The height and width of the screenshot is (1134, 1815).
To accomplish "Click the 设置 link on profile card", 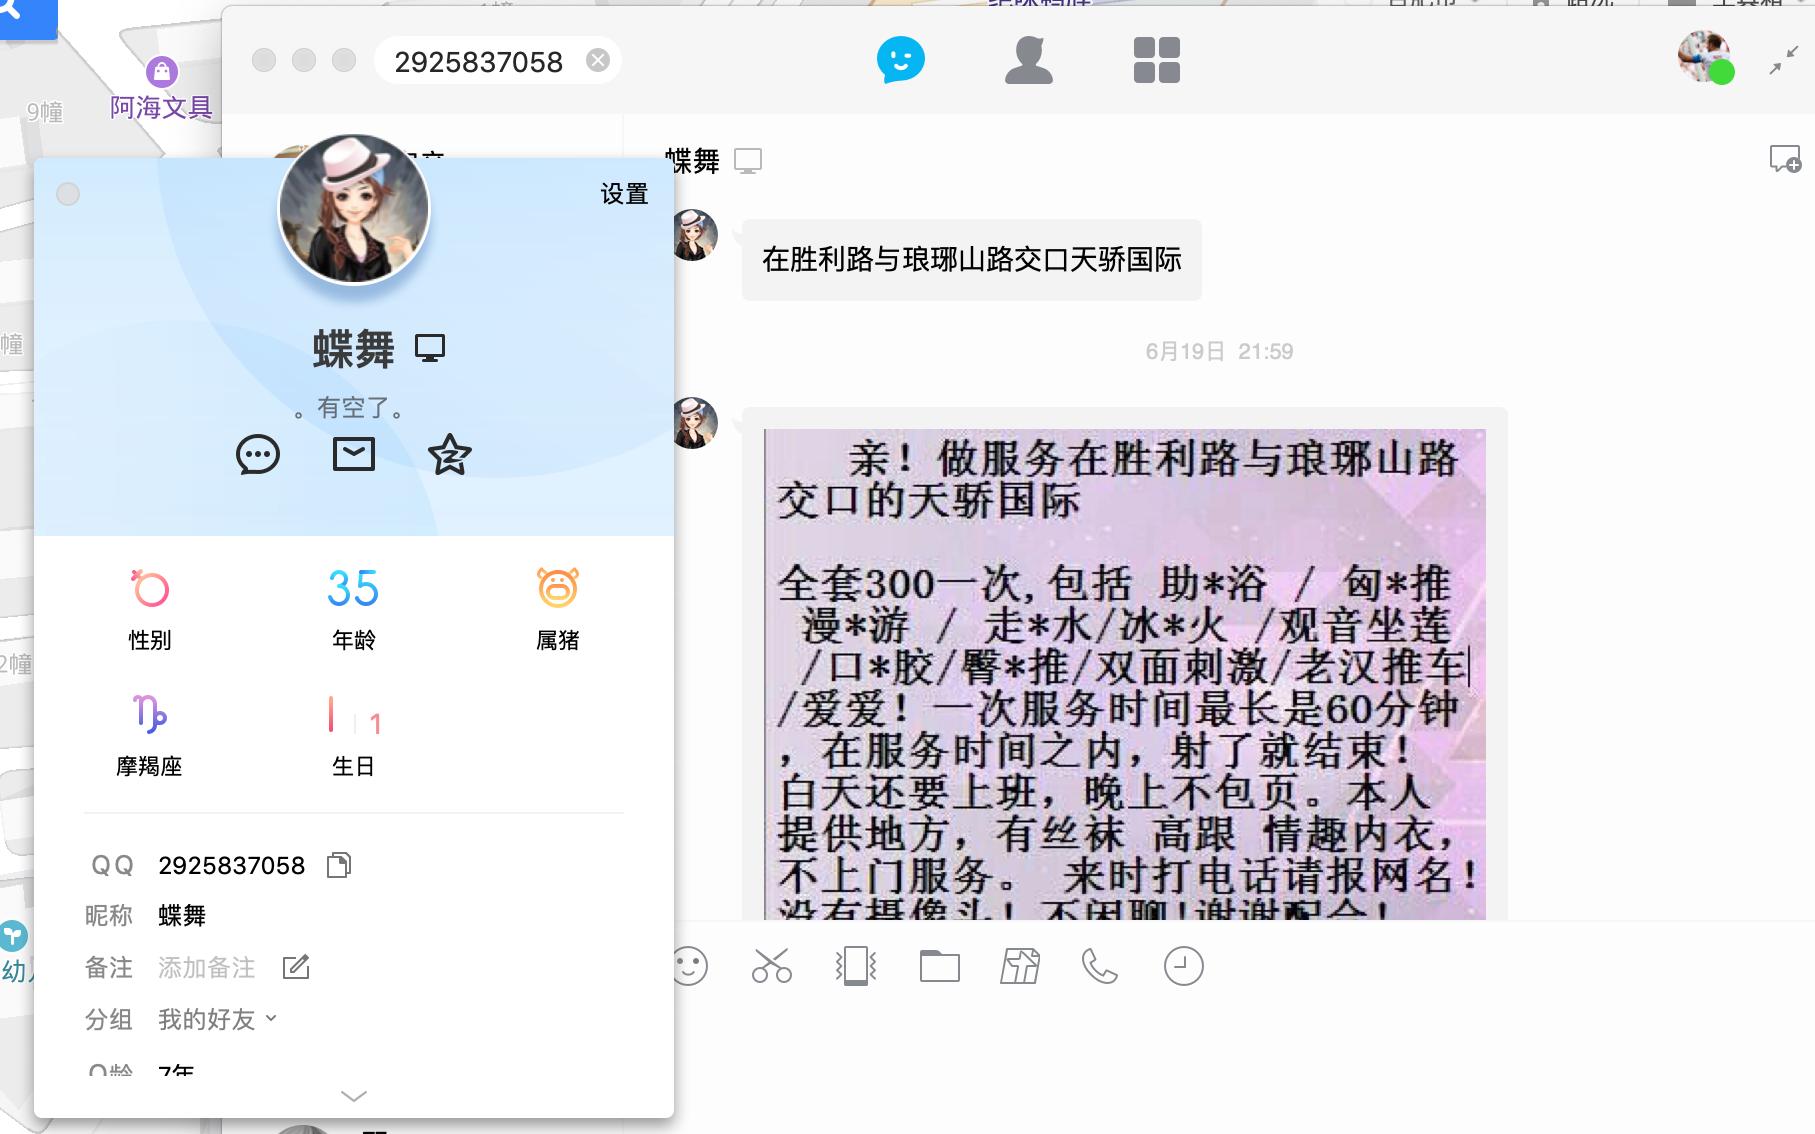I will 624,194.
